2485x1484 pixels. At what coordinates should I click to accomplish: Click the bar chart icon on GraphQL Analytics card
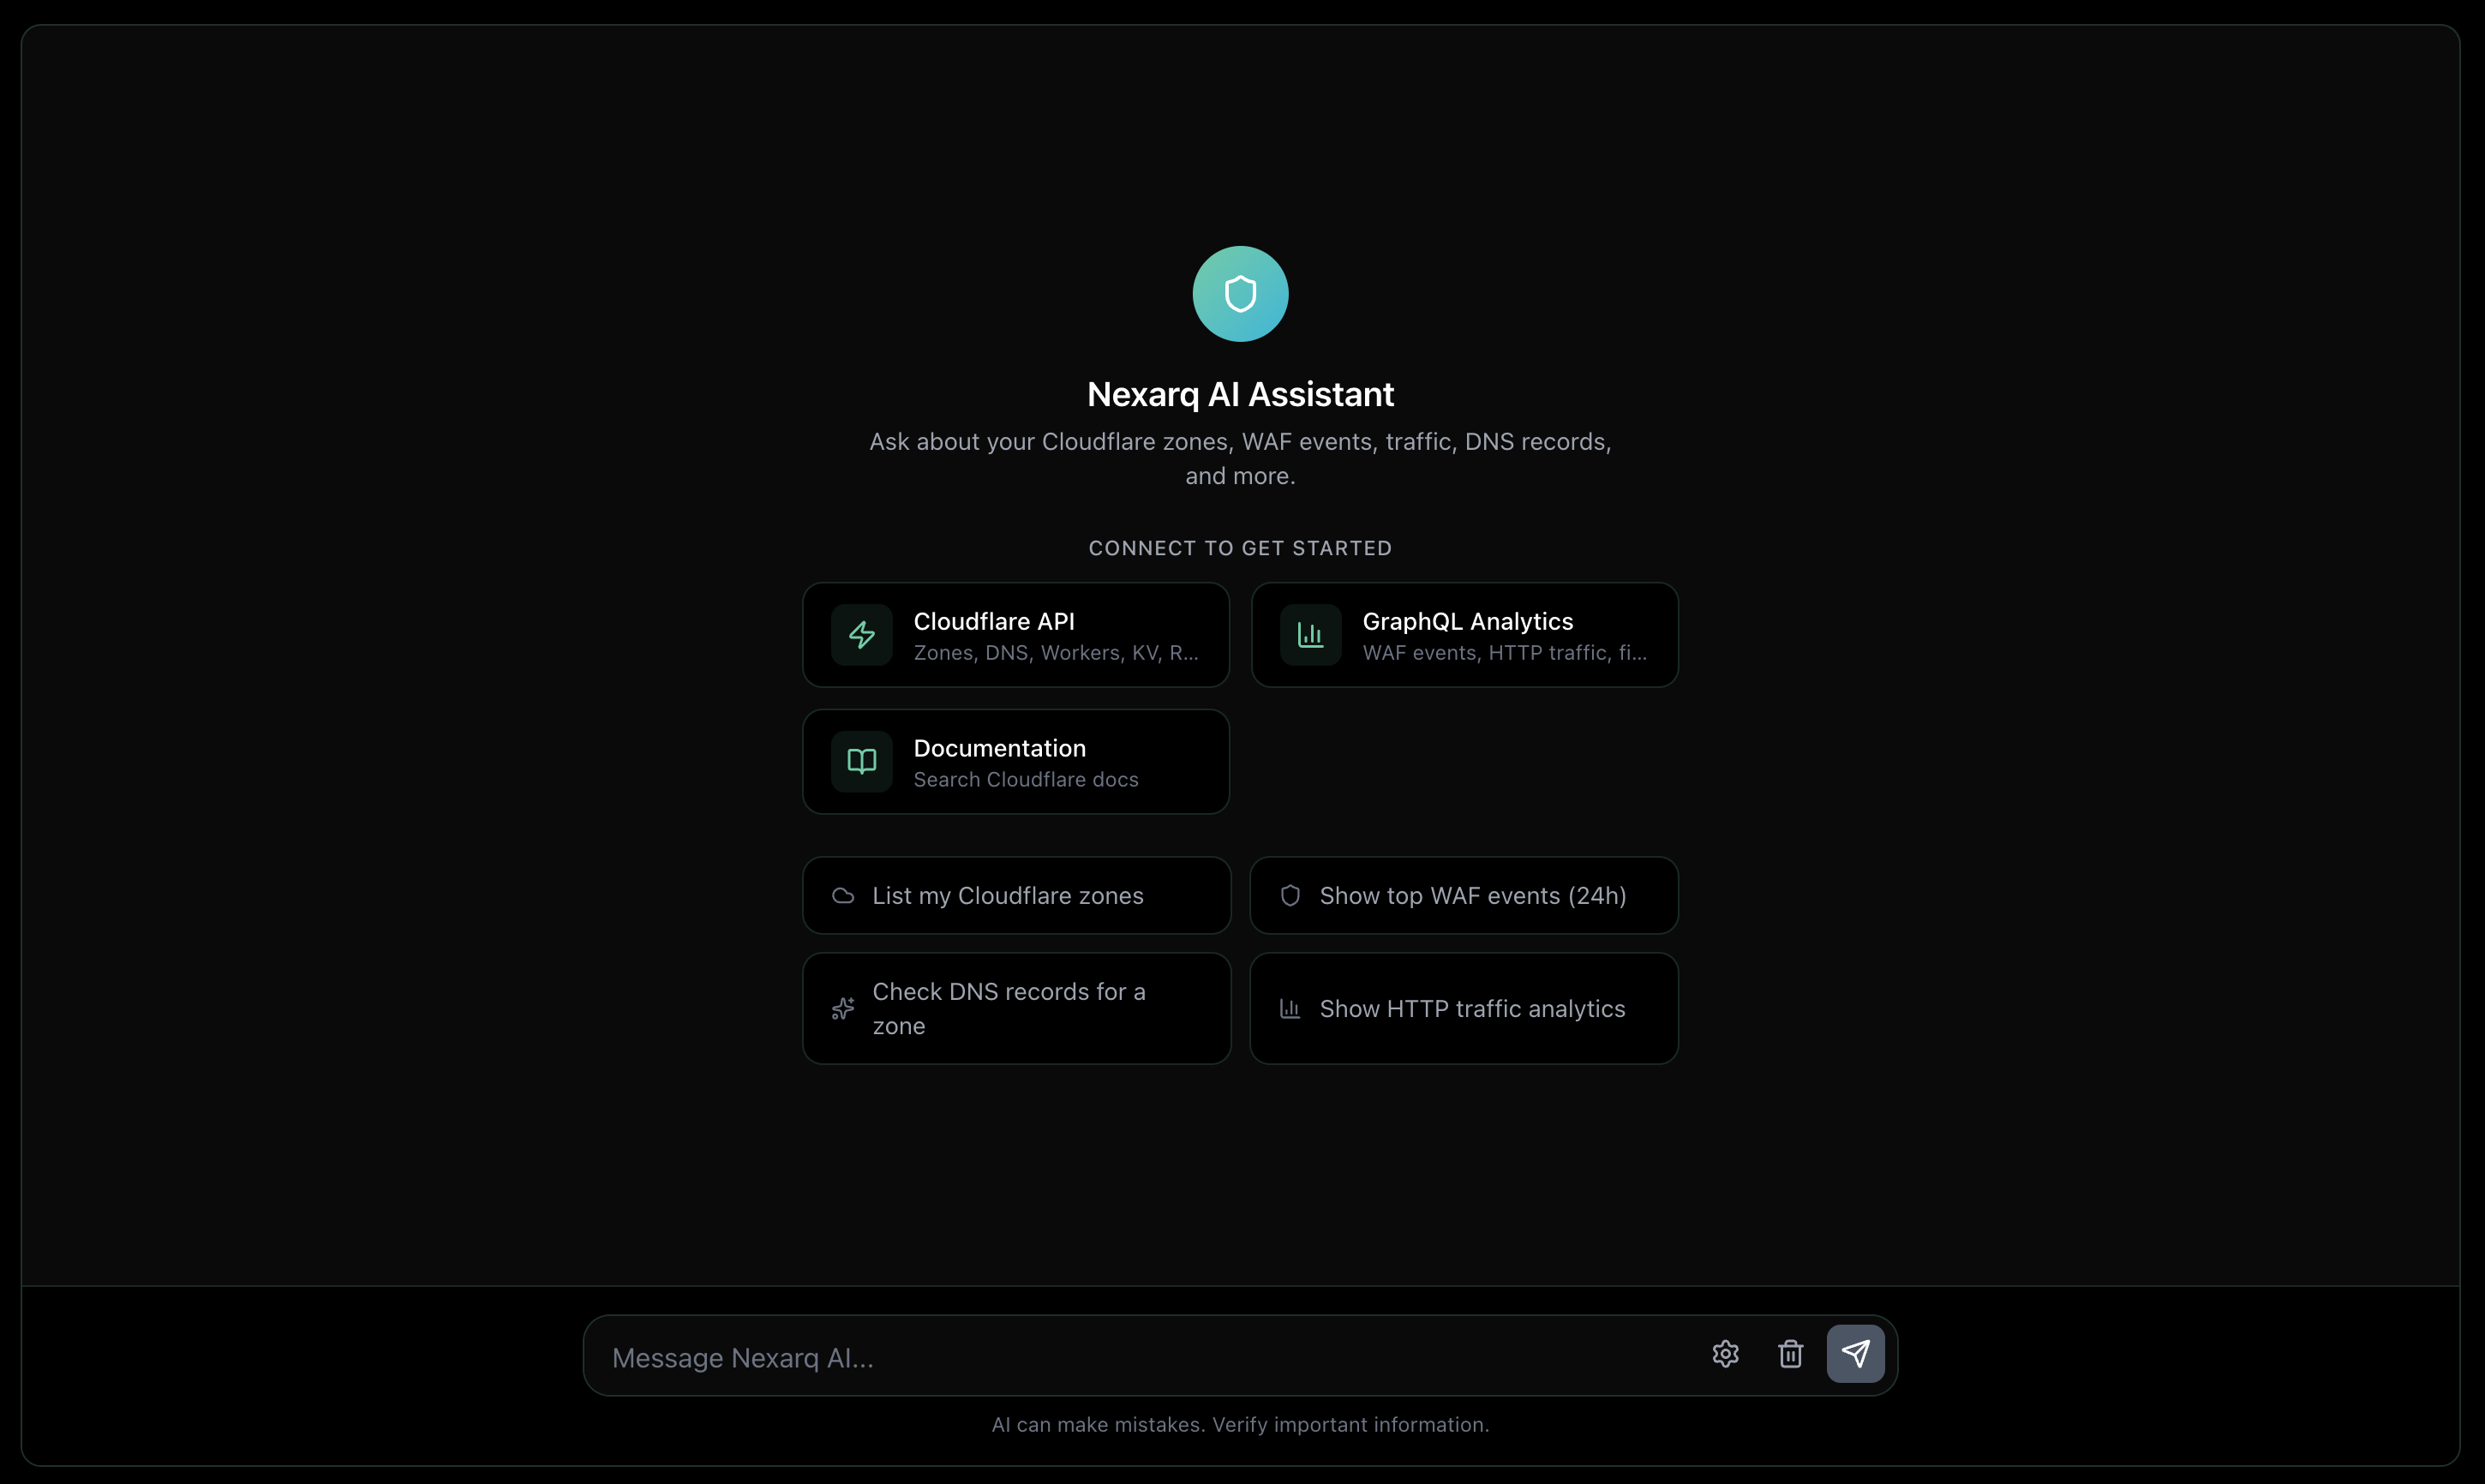[1310, 635]
